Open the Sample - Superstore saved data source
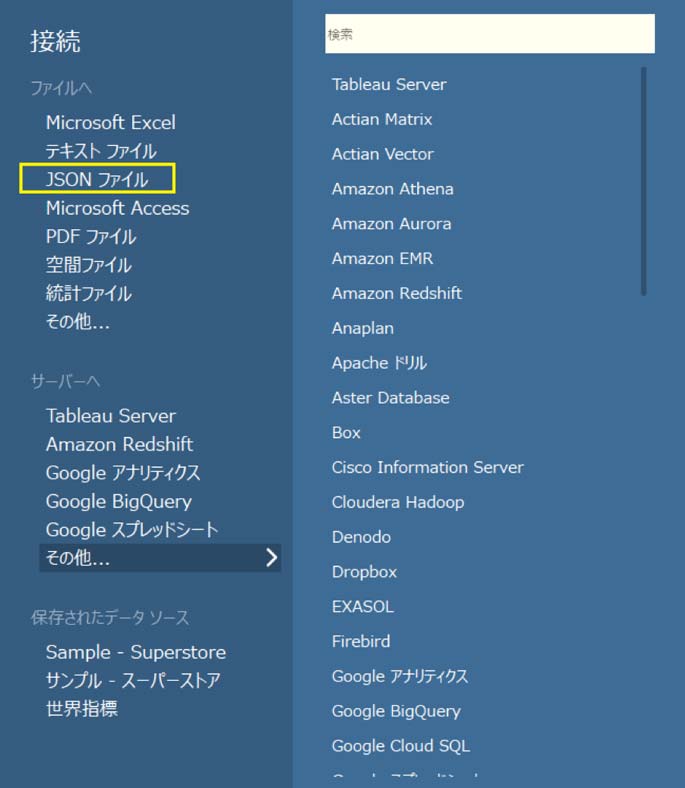Viewport: 685px width, 788px height. point(136,652)
